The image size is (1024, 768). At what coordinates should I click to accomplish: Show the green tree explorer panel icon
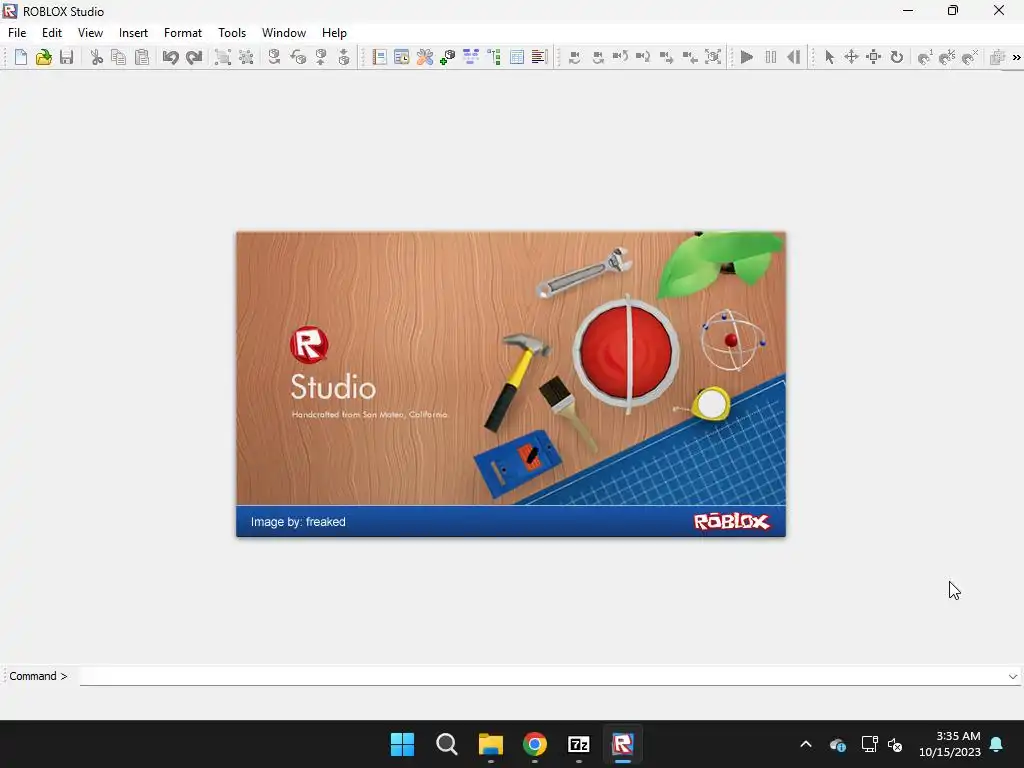pyautogui.click(x=494, y=57)
